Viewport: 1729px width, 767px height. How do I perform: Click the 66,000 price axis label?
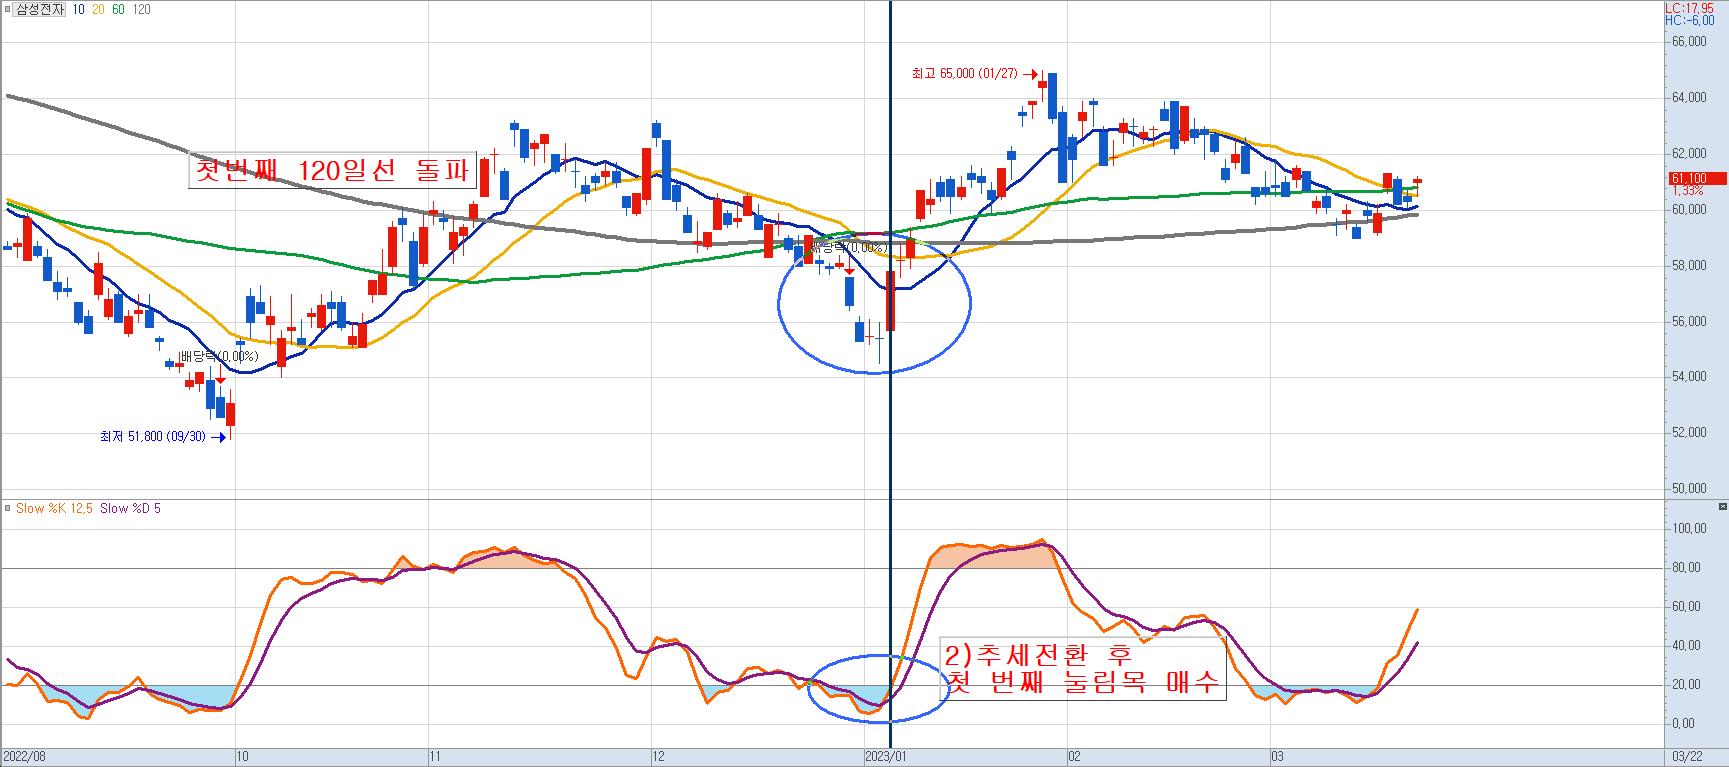point(1689,42)
